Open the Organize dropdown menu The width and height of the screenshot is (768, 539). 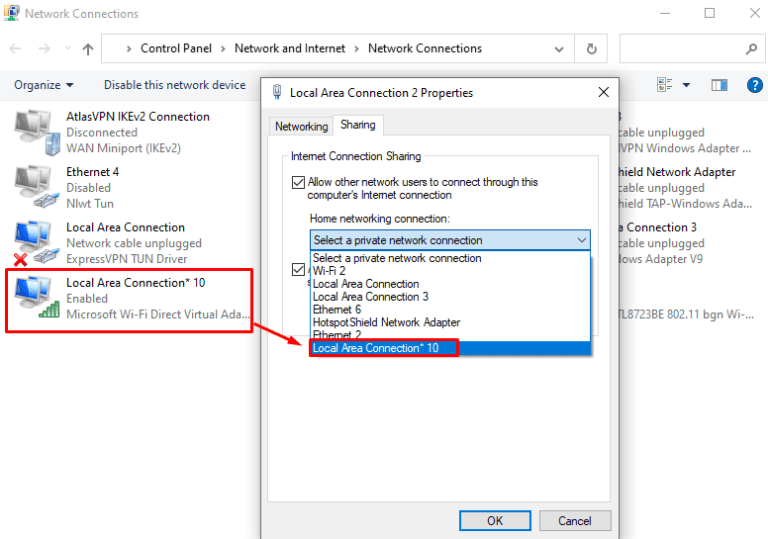click(x=44, y=86)
